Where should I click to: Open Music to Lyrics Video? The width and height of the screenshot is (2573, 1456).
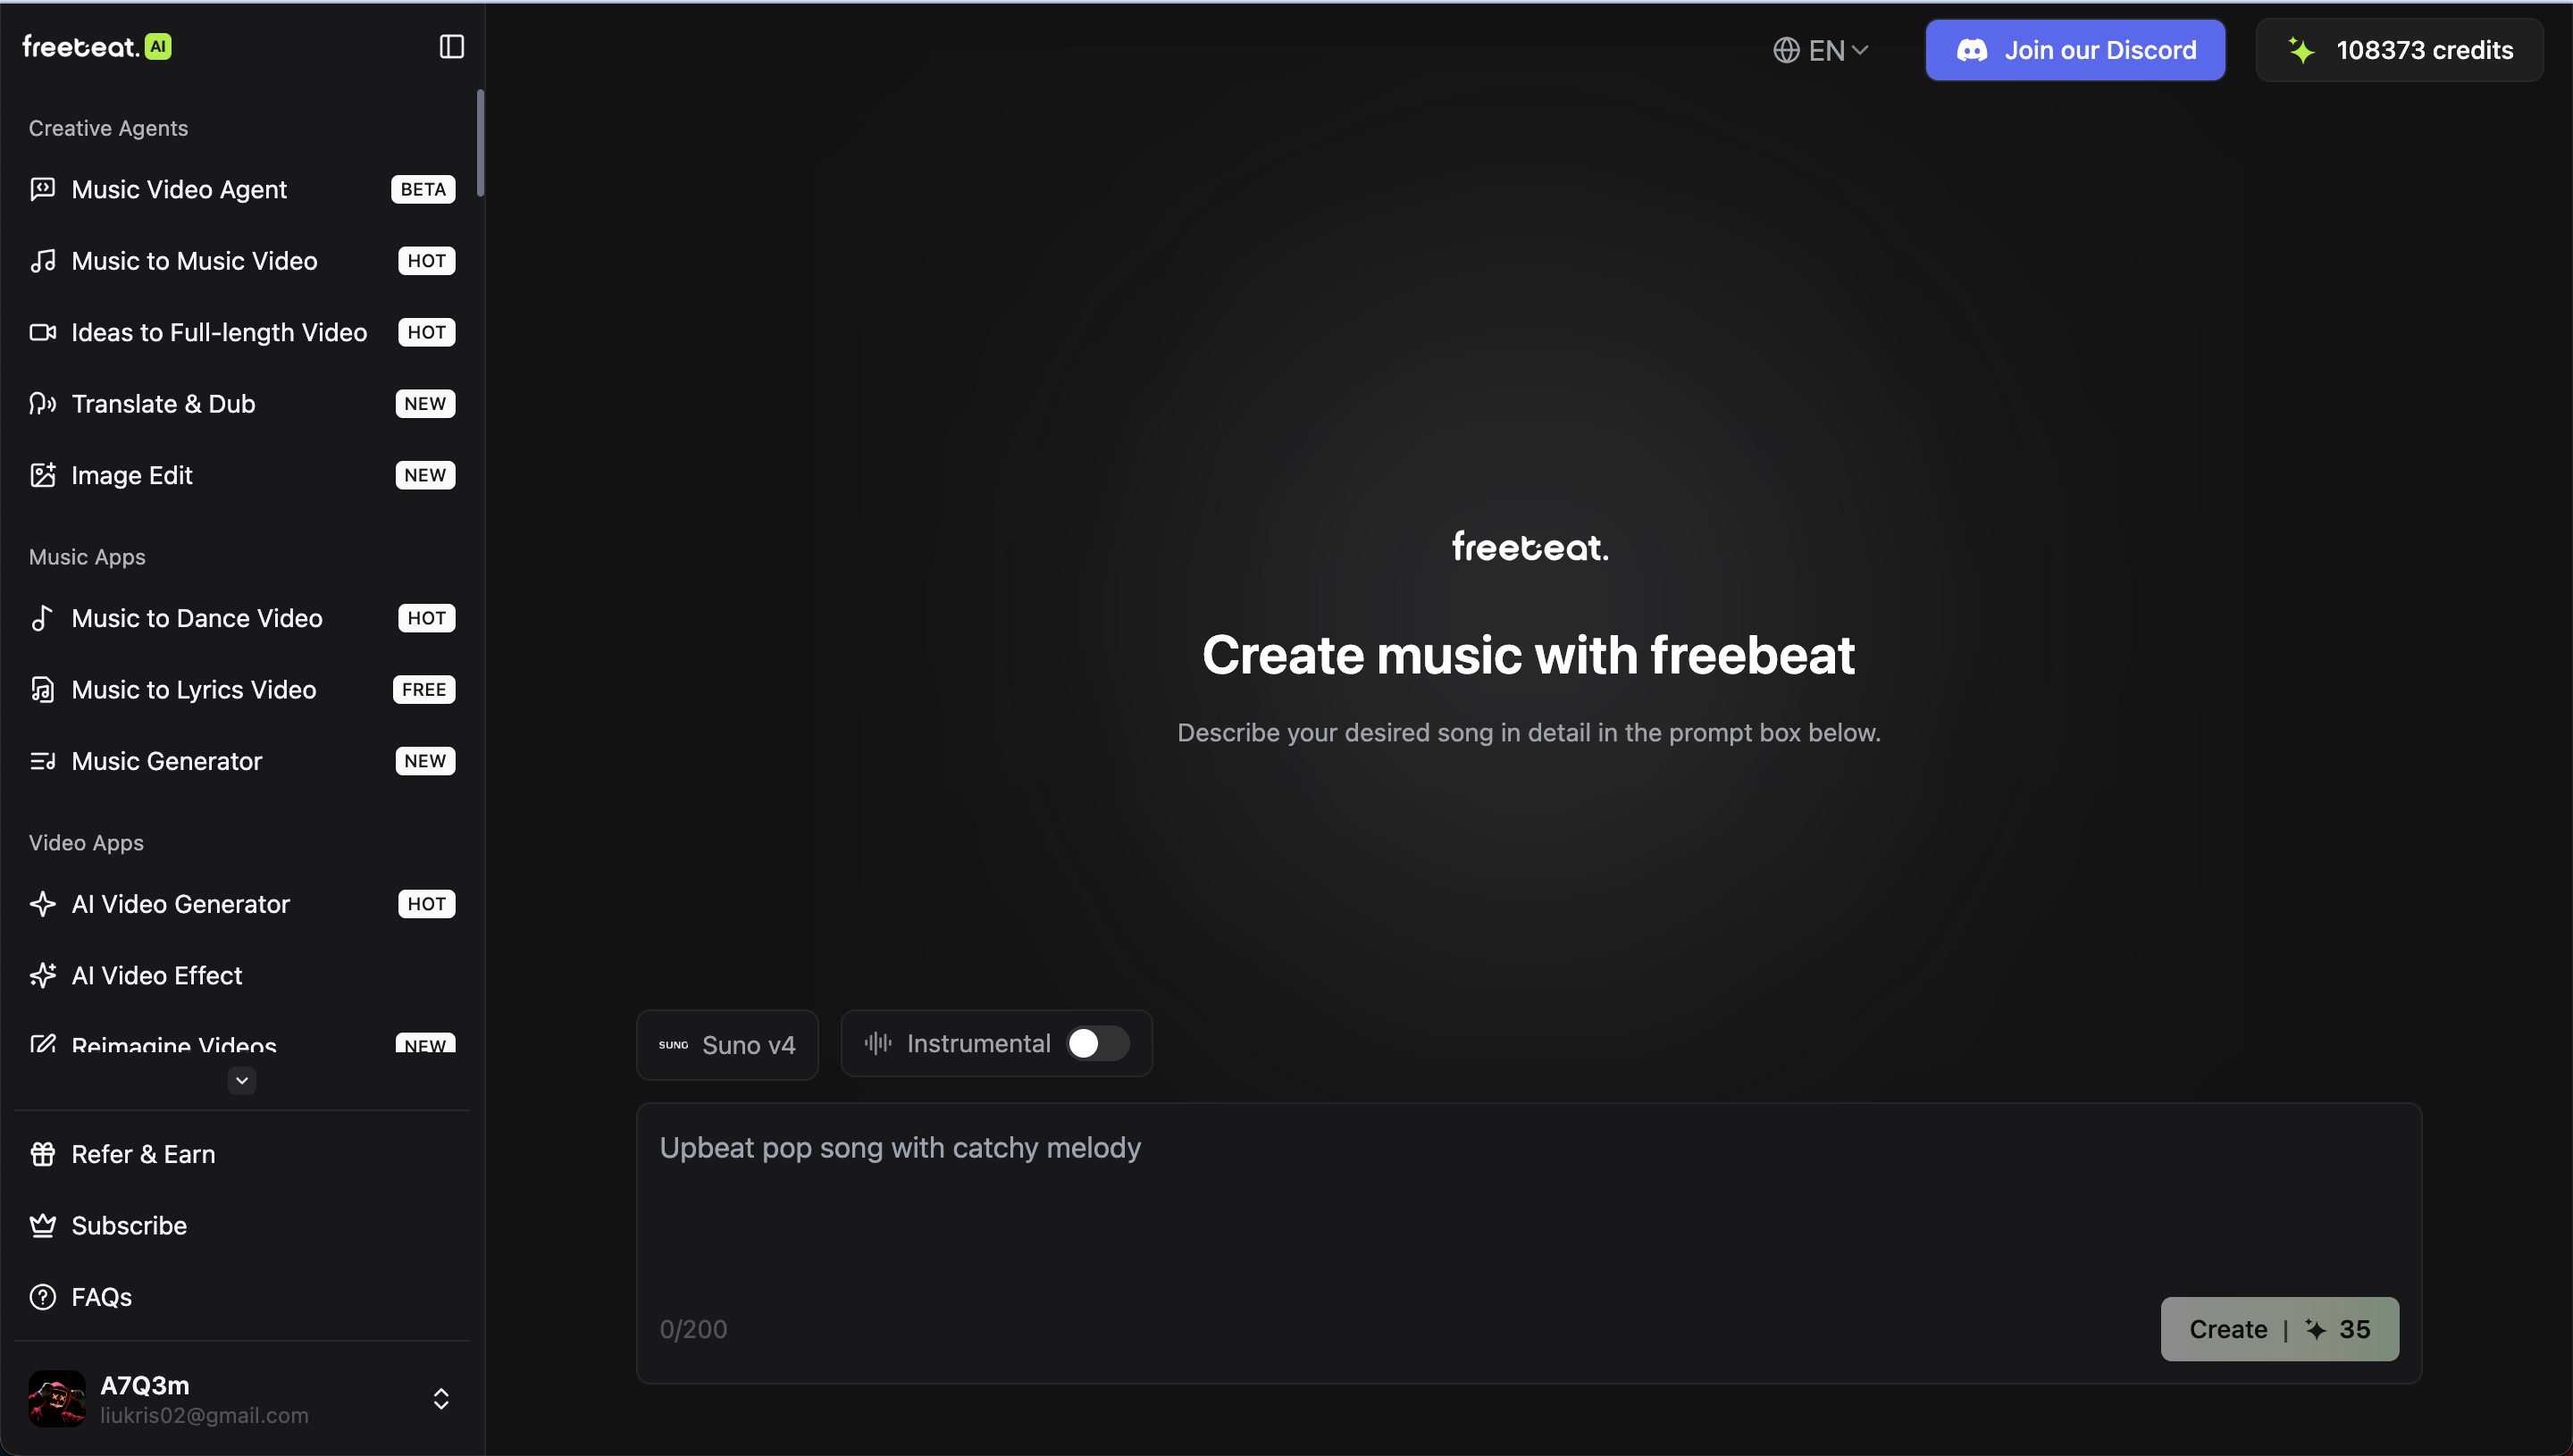(242, 690)
